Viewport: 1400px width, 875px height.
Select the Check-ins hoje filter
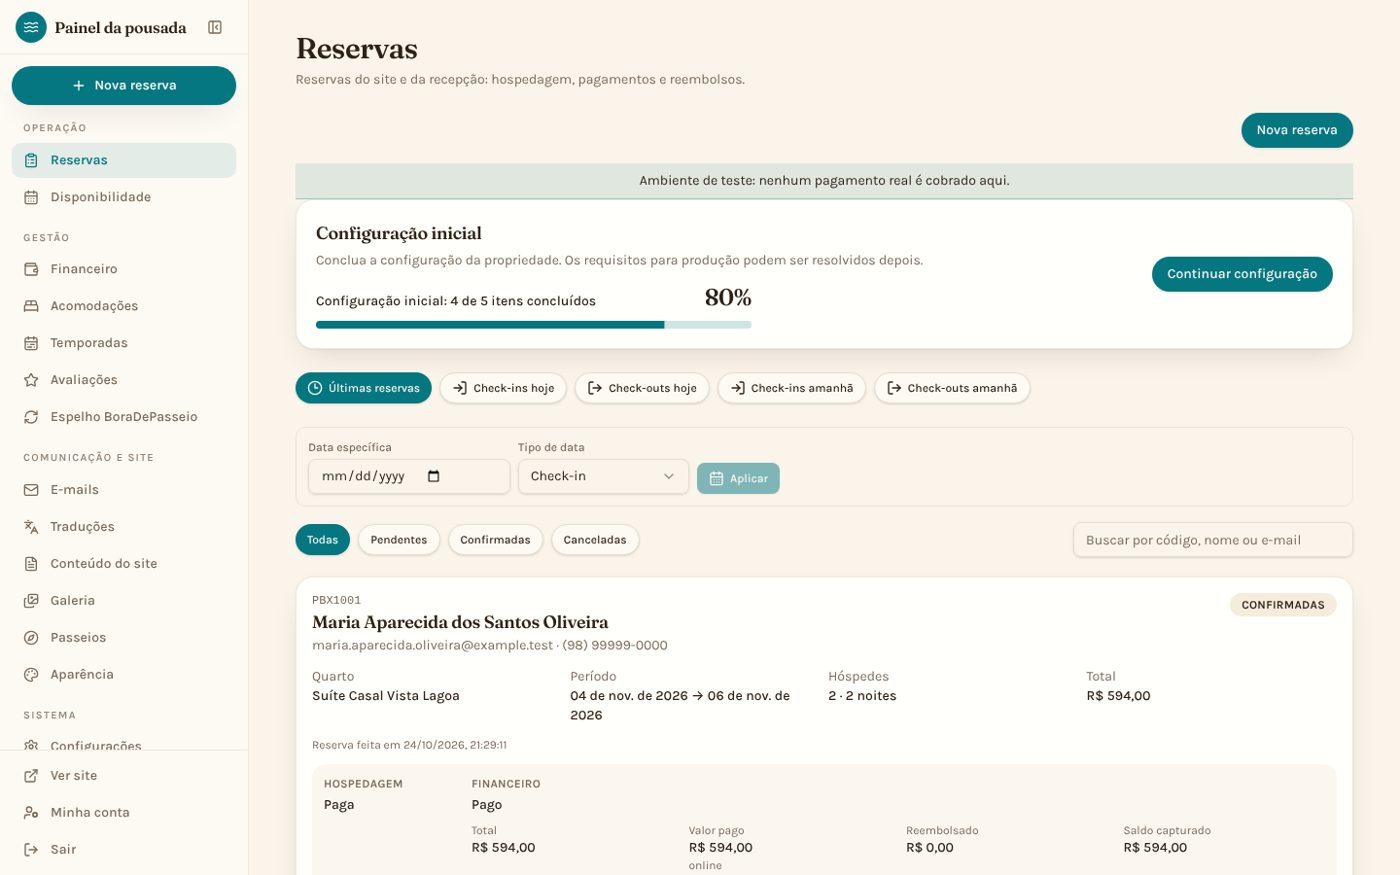(x=503, y=388)
